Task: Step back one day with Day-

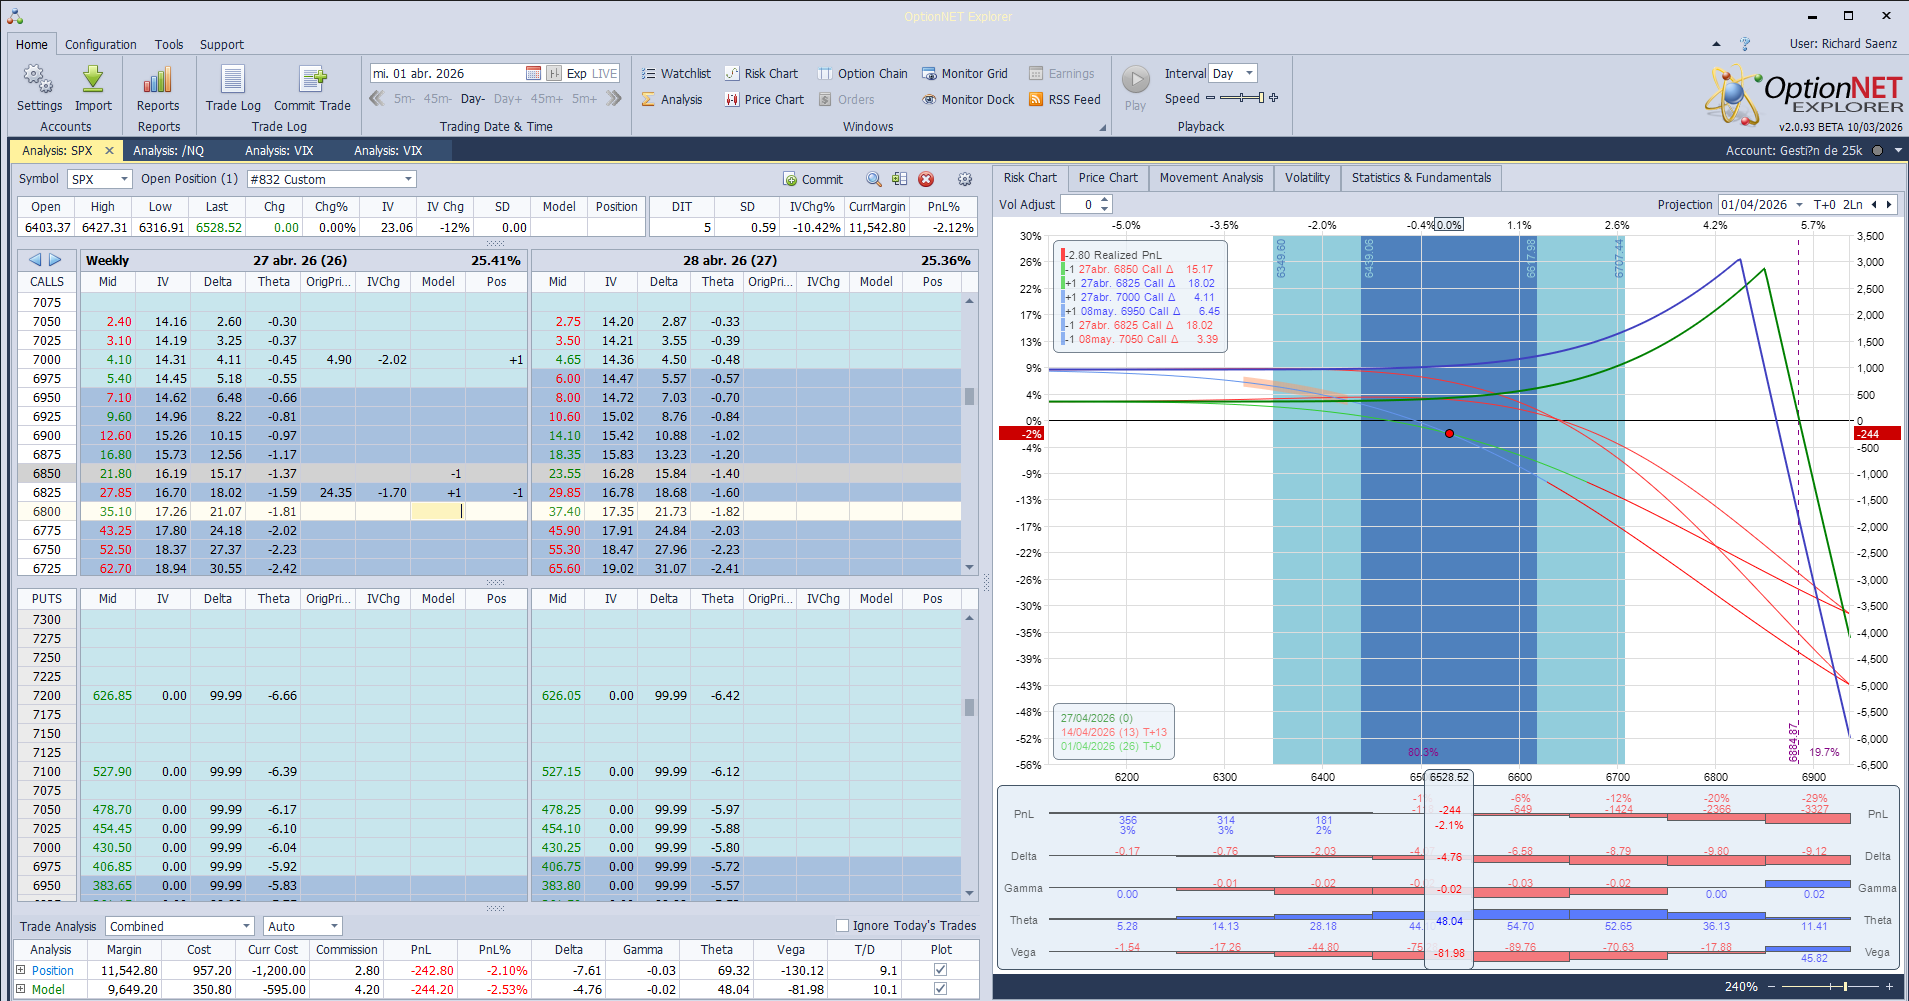Action: point(473,99)
